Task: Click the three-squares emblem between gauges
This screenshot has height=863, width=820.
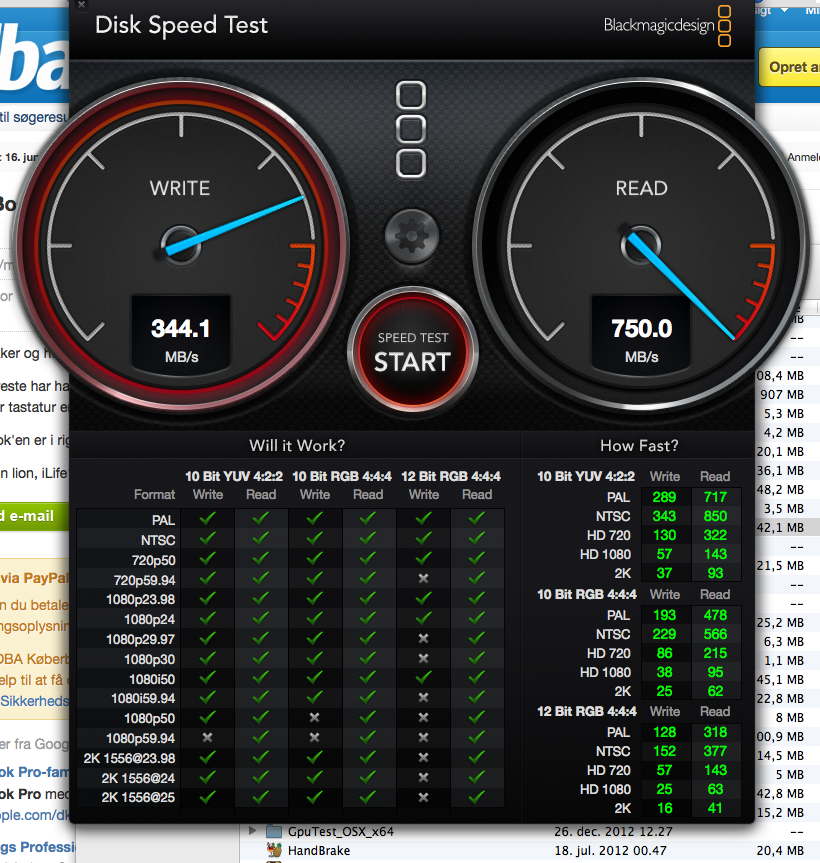Action: [x=411, y=129]
